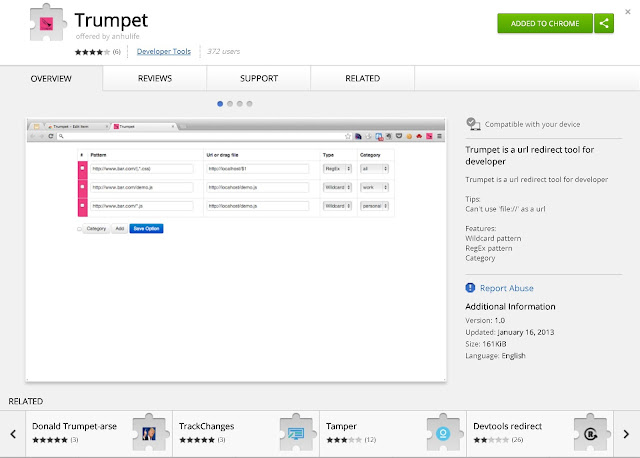This screenshot has height=458, width=640.
Task: Switch to the Related tab
Action: click(x=362, y=78)
